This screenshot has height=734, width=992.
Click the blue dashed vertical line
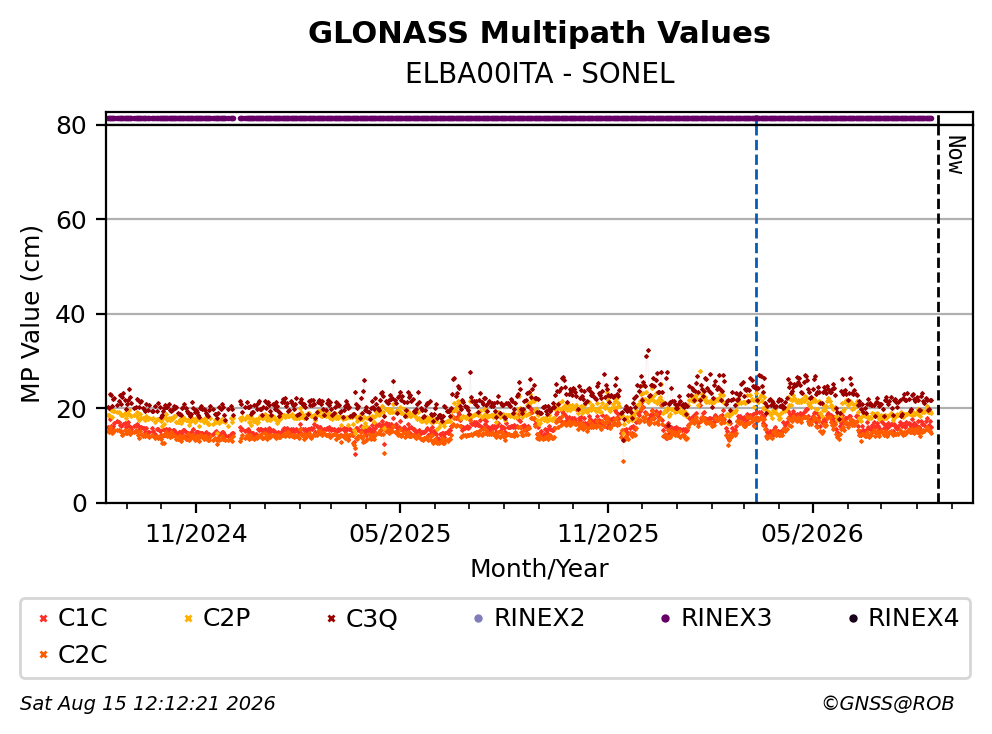tap(756, 310)
